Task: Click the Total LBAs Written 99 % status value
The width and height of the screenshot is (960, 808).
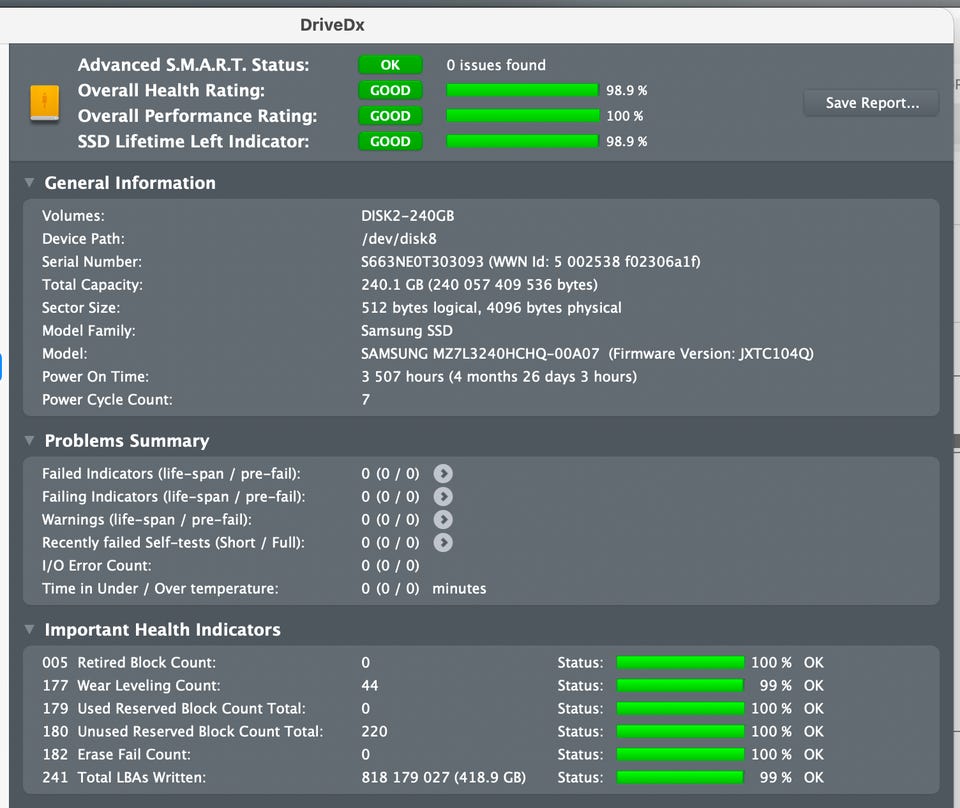Action: point(775,777)
